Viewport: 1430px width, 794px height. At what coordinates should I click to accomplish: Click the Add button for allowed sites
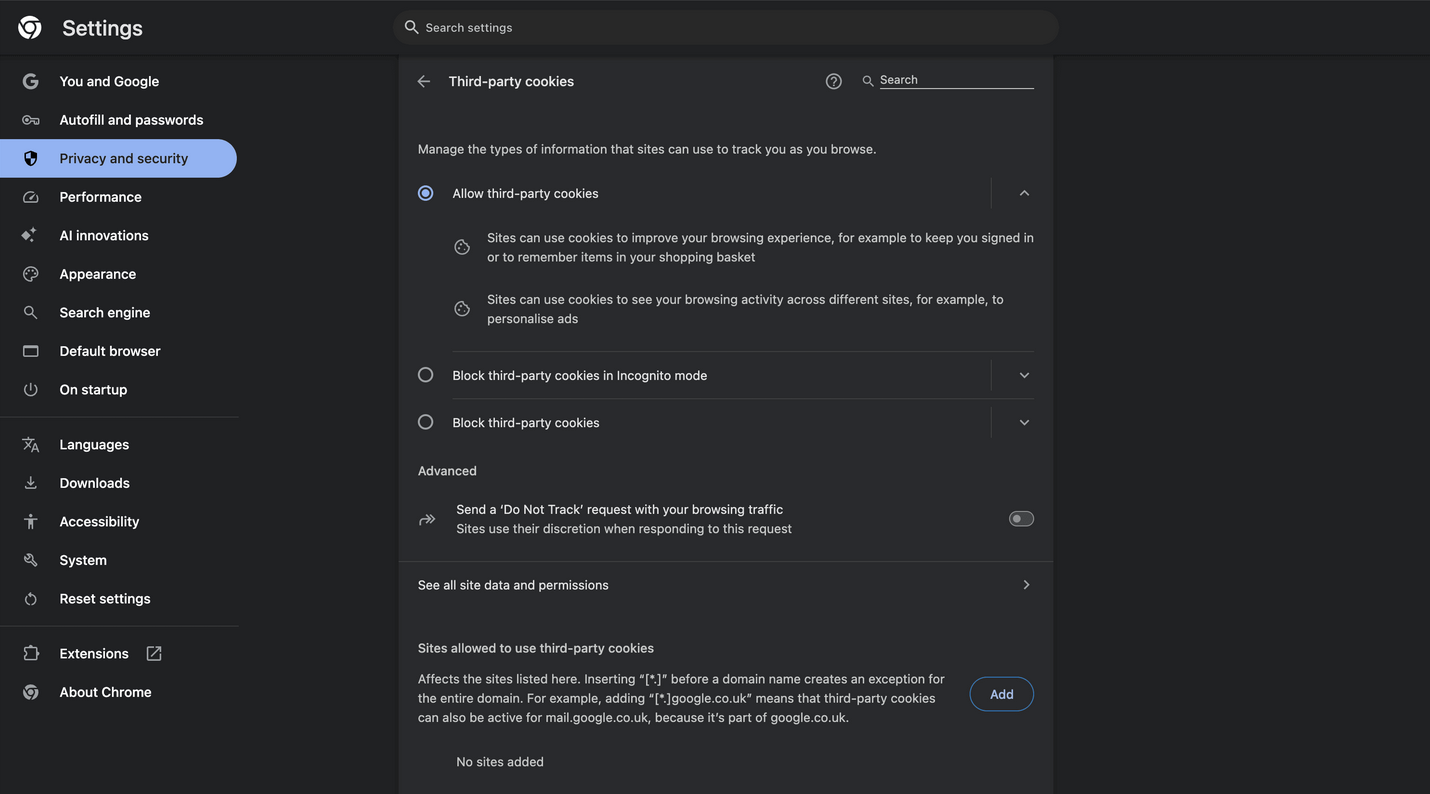[1001, 694]
